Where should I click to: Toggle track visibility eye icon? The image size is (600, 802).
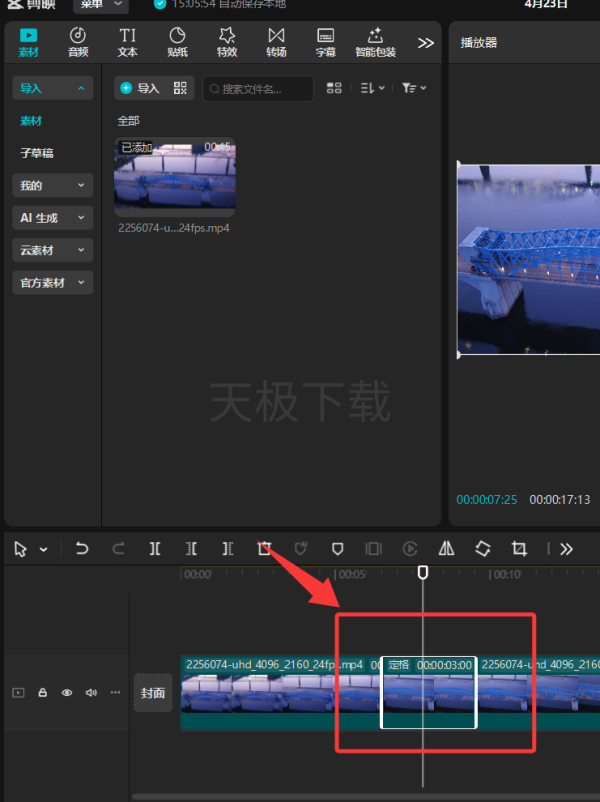point(67,693)
